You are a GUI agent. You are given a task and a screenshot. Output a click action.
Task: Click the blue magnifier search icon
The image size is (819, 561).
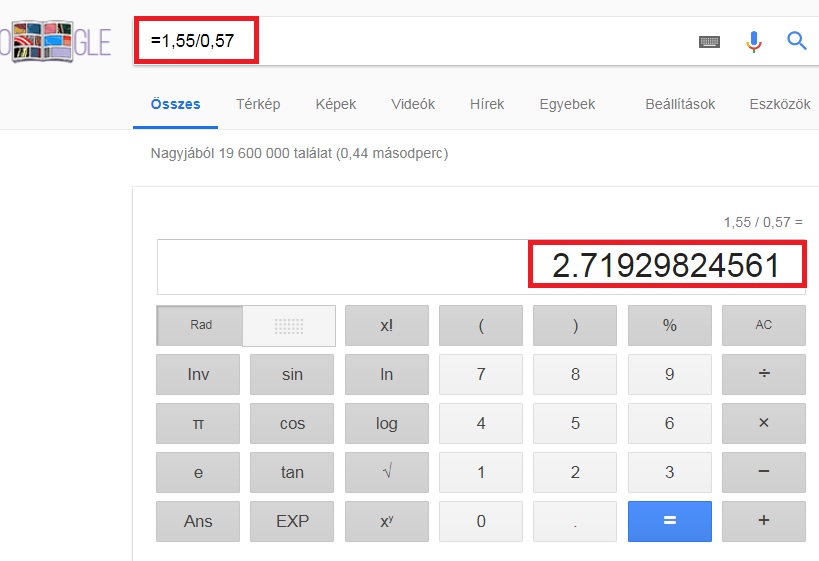click(797, 41)
